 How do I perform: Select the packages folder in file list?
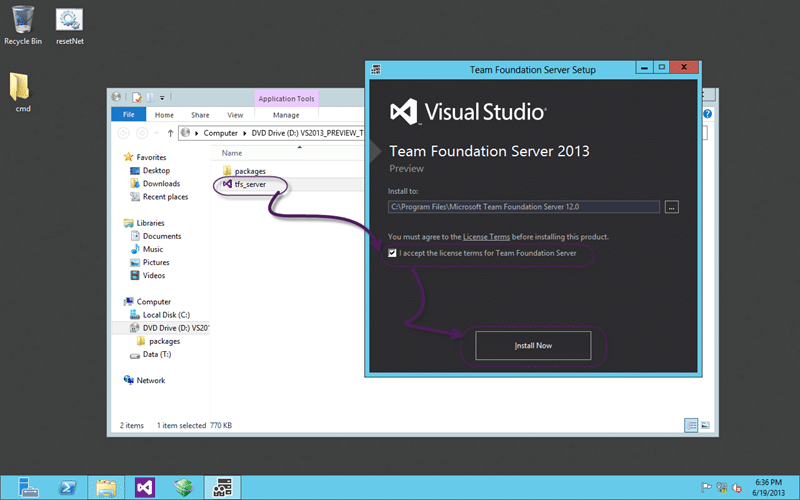coord(245,171)
